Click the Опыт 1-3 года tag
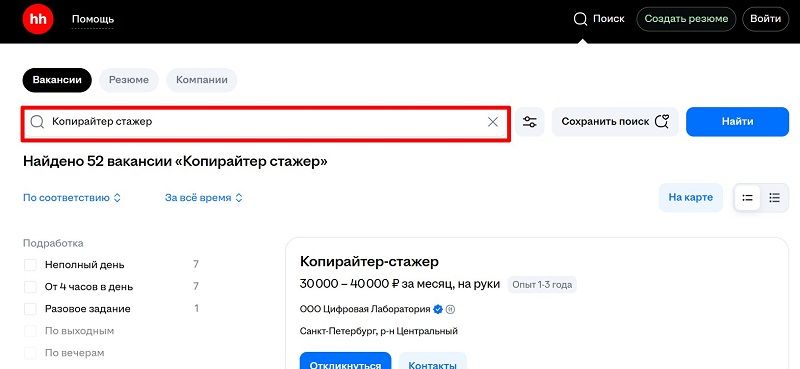This screenshot has width=800, height=369. pyautogui.click(x=542, y=285)
